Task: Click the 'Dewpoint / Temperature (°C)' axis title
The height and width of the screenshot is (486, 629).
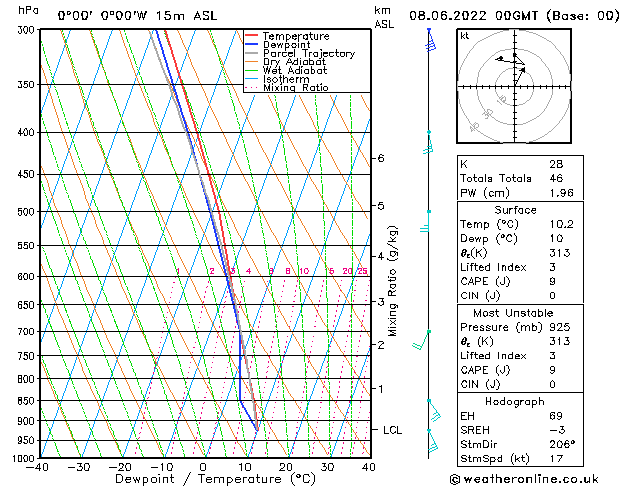Action: coord(215,479)
